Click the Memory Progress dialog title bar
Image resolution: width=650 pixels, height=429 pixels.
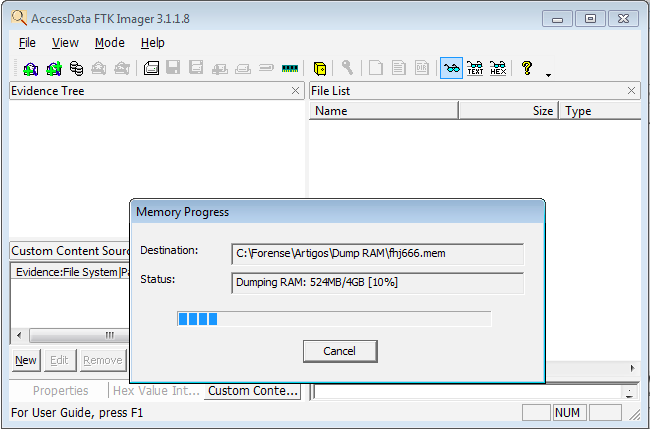tap(337, 212)
